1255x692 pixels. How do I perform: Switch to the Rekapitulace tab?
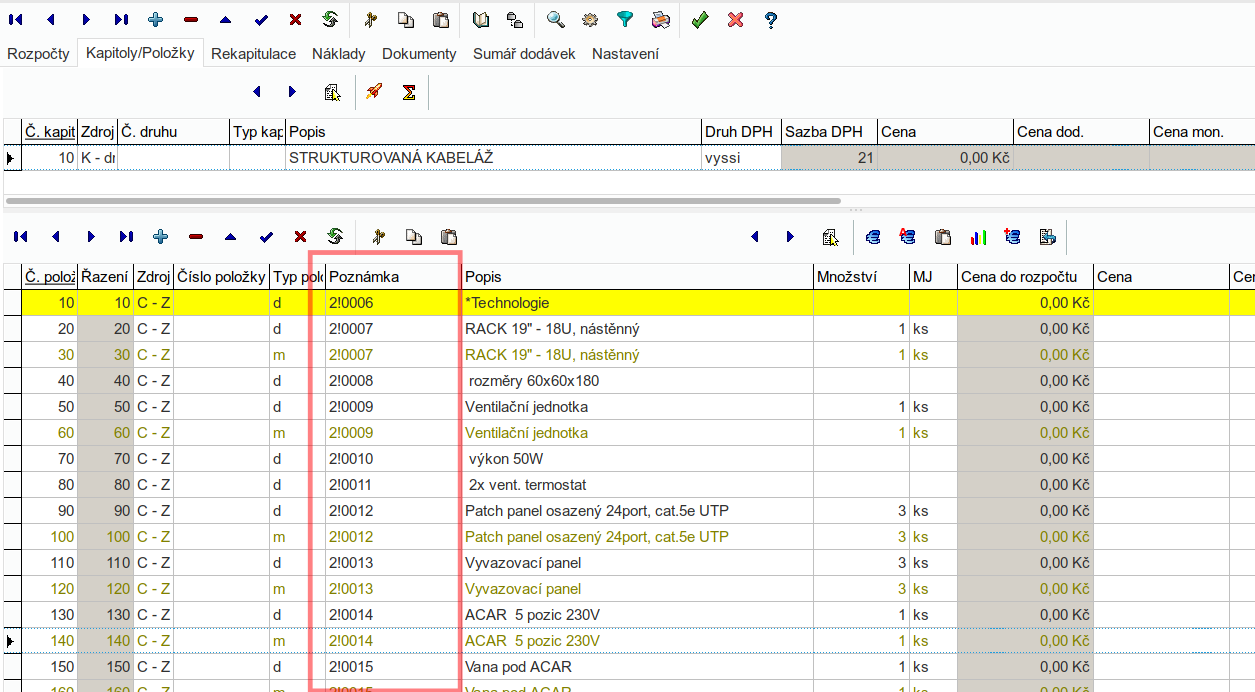[253, 54]
